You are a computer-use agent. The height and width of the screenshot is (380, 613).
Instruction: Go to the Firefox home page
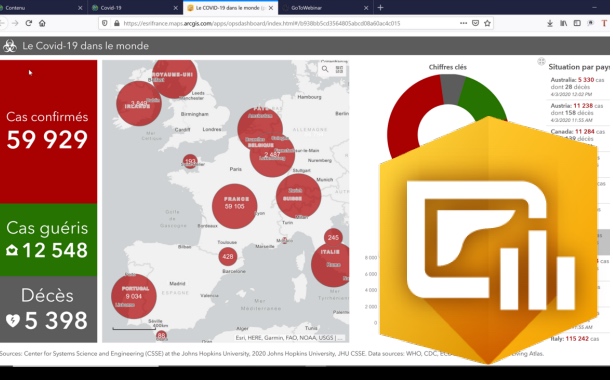[42, 23]
